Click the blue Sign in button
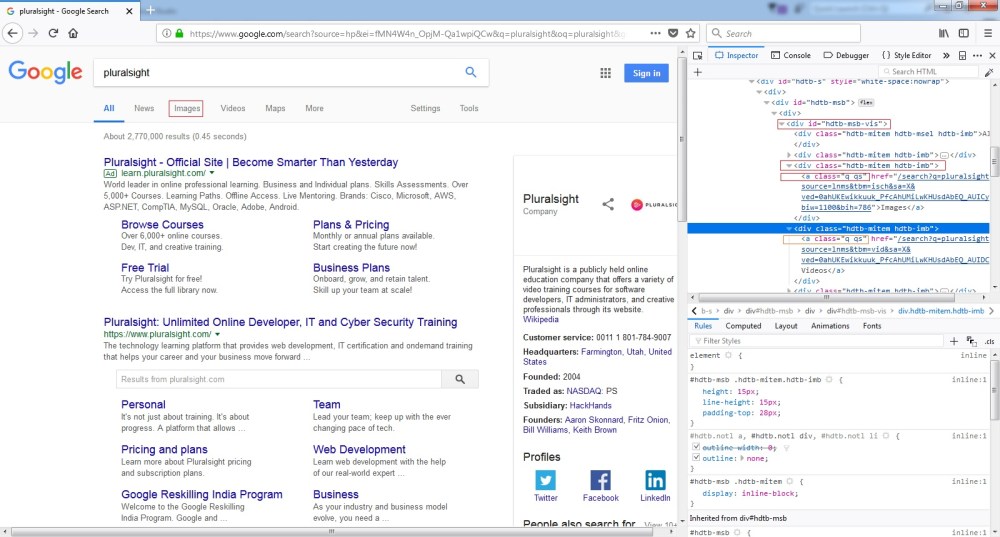This screenshot has width=1000, height=537. 646,73
